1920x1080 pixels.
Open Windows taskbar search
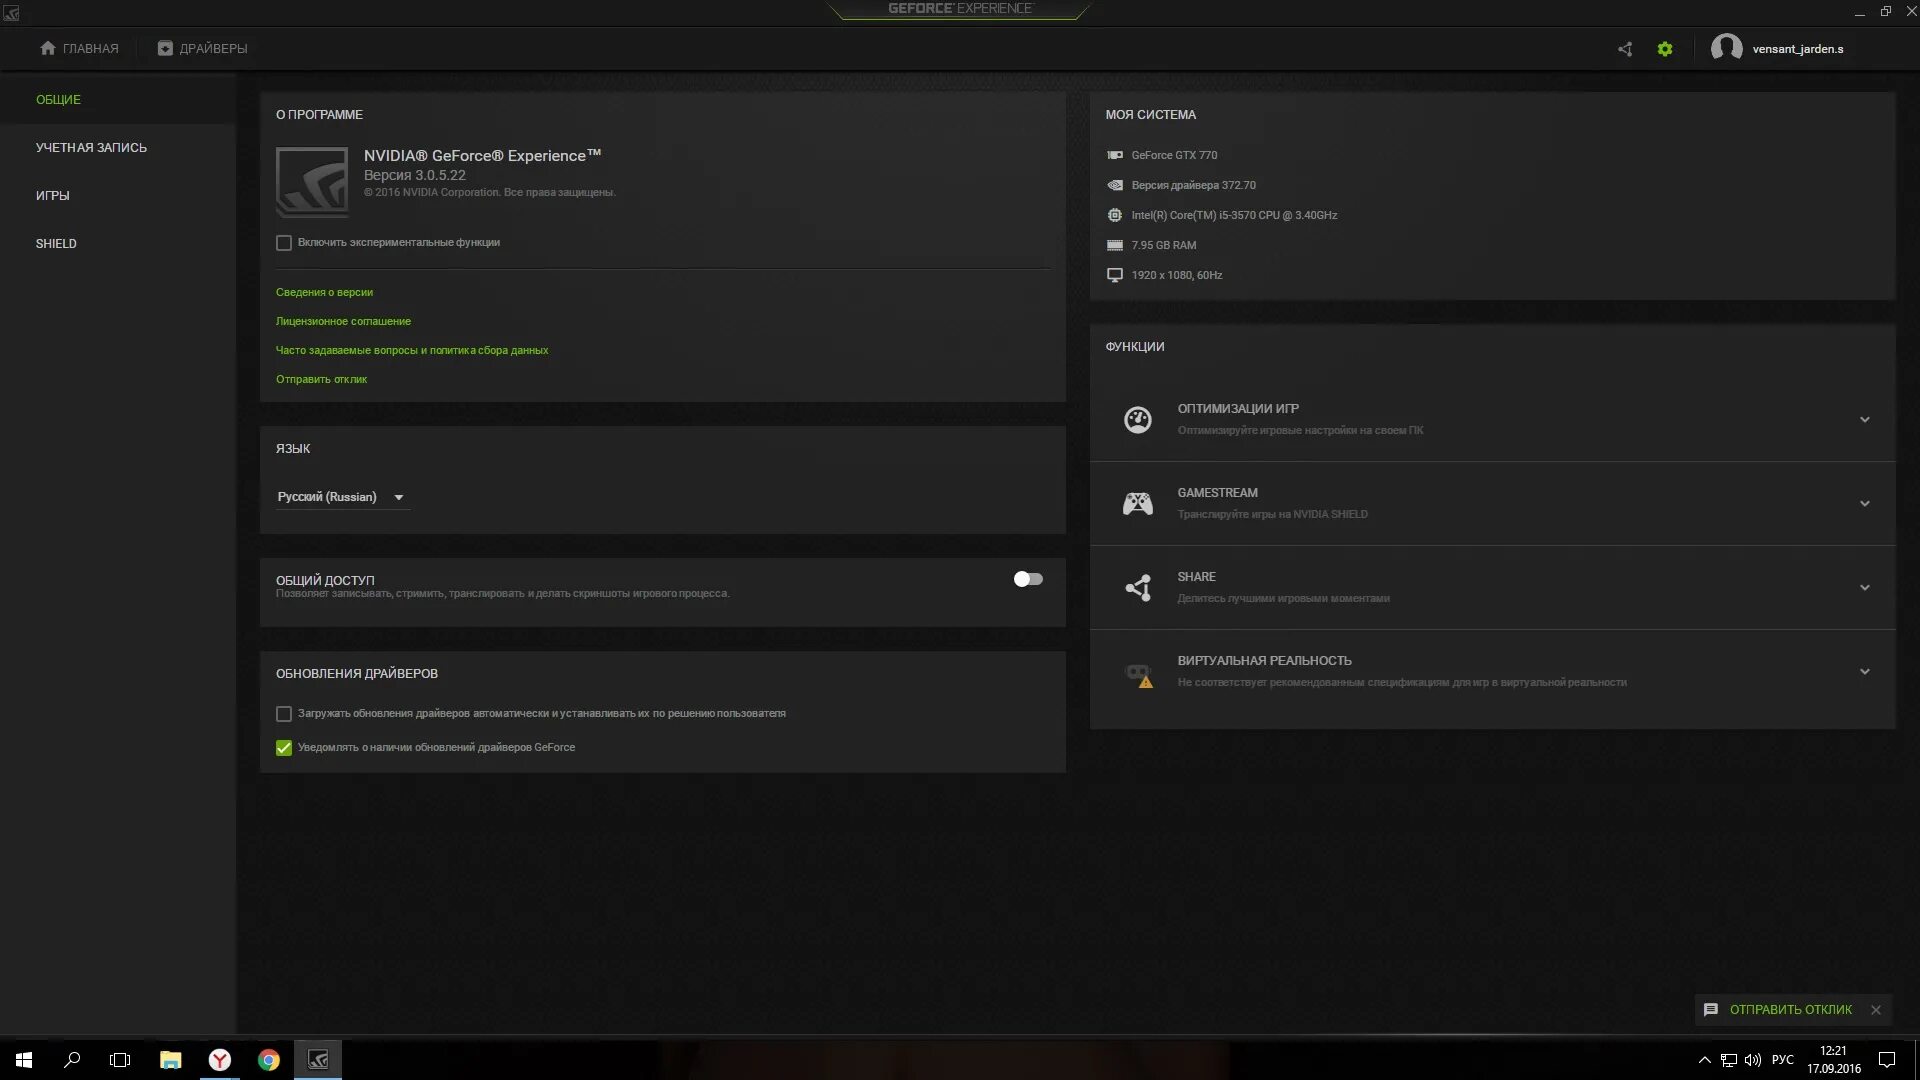click(72, 1060)
